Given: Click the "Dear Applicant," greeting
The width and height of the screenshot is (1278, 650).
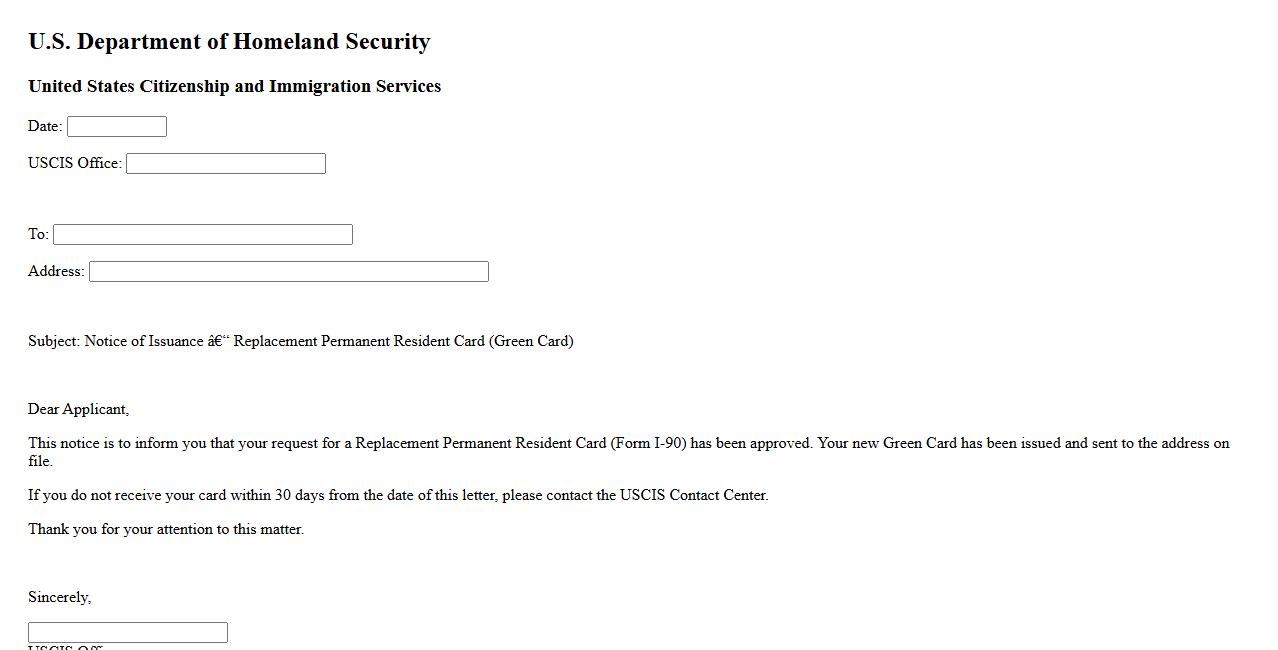Looking at the screenshot, I should click(x=78, y=409).
